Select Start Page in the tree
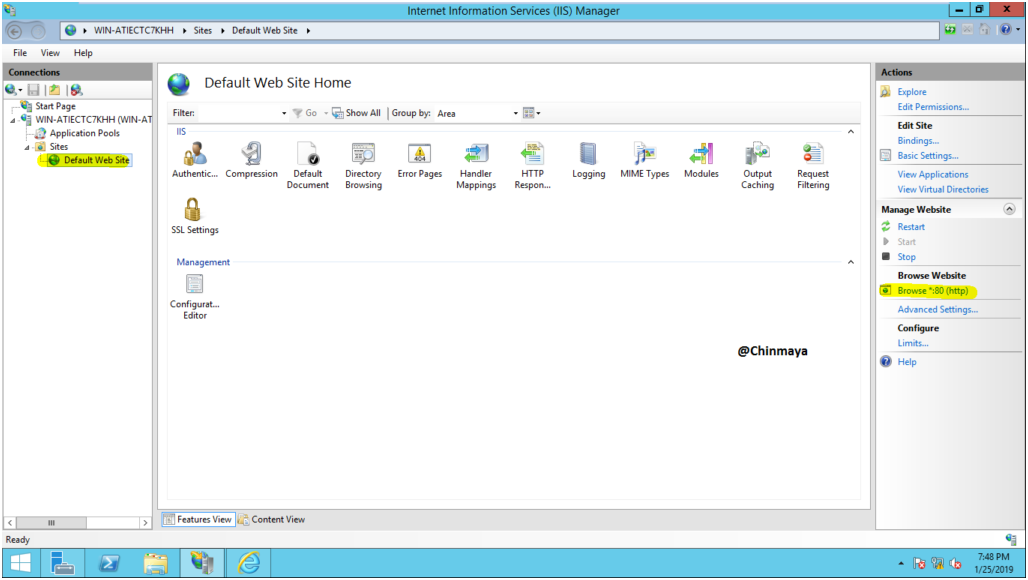 (x=55, y=106)
